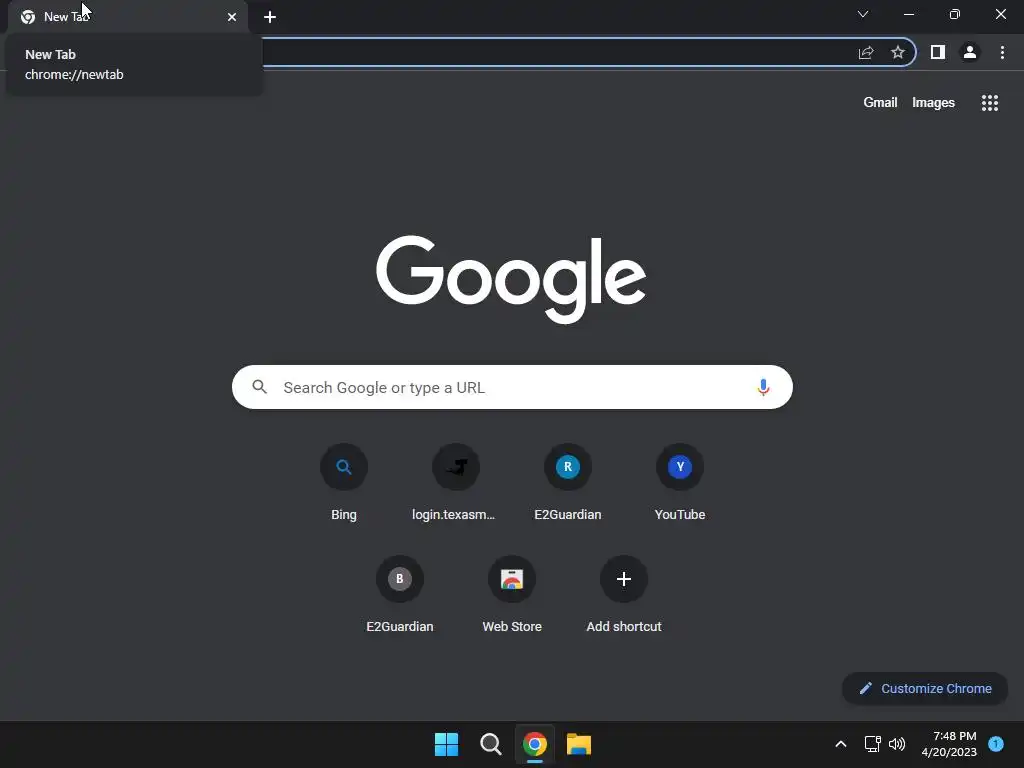Screen dimensions: 1024x768
Task: Open the Chrome profile menu
Action: (x=970, y=52)
